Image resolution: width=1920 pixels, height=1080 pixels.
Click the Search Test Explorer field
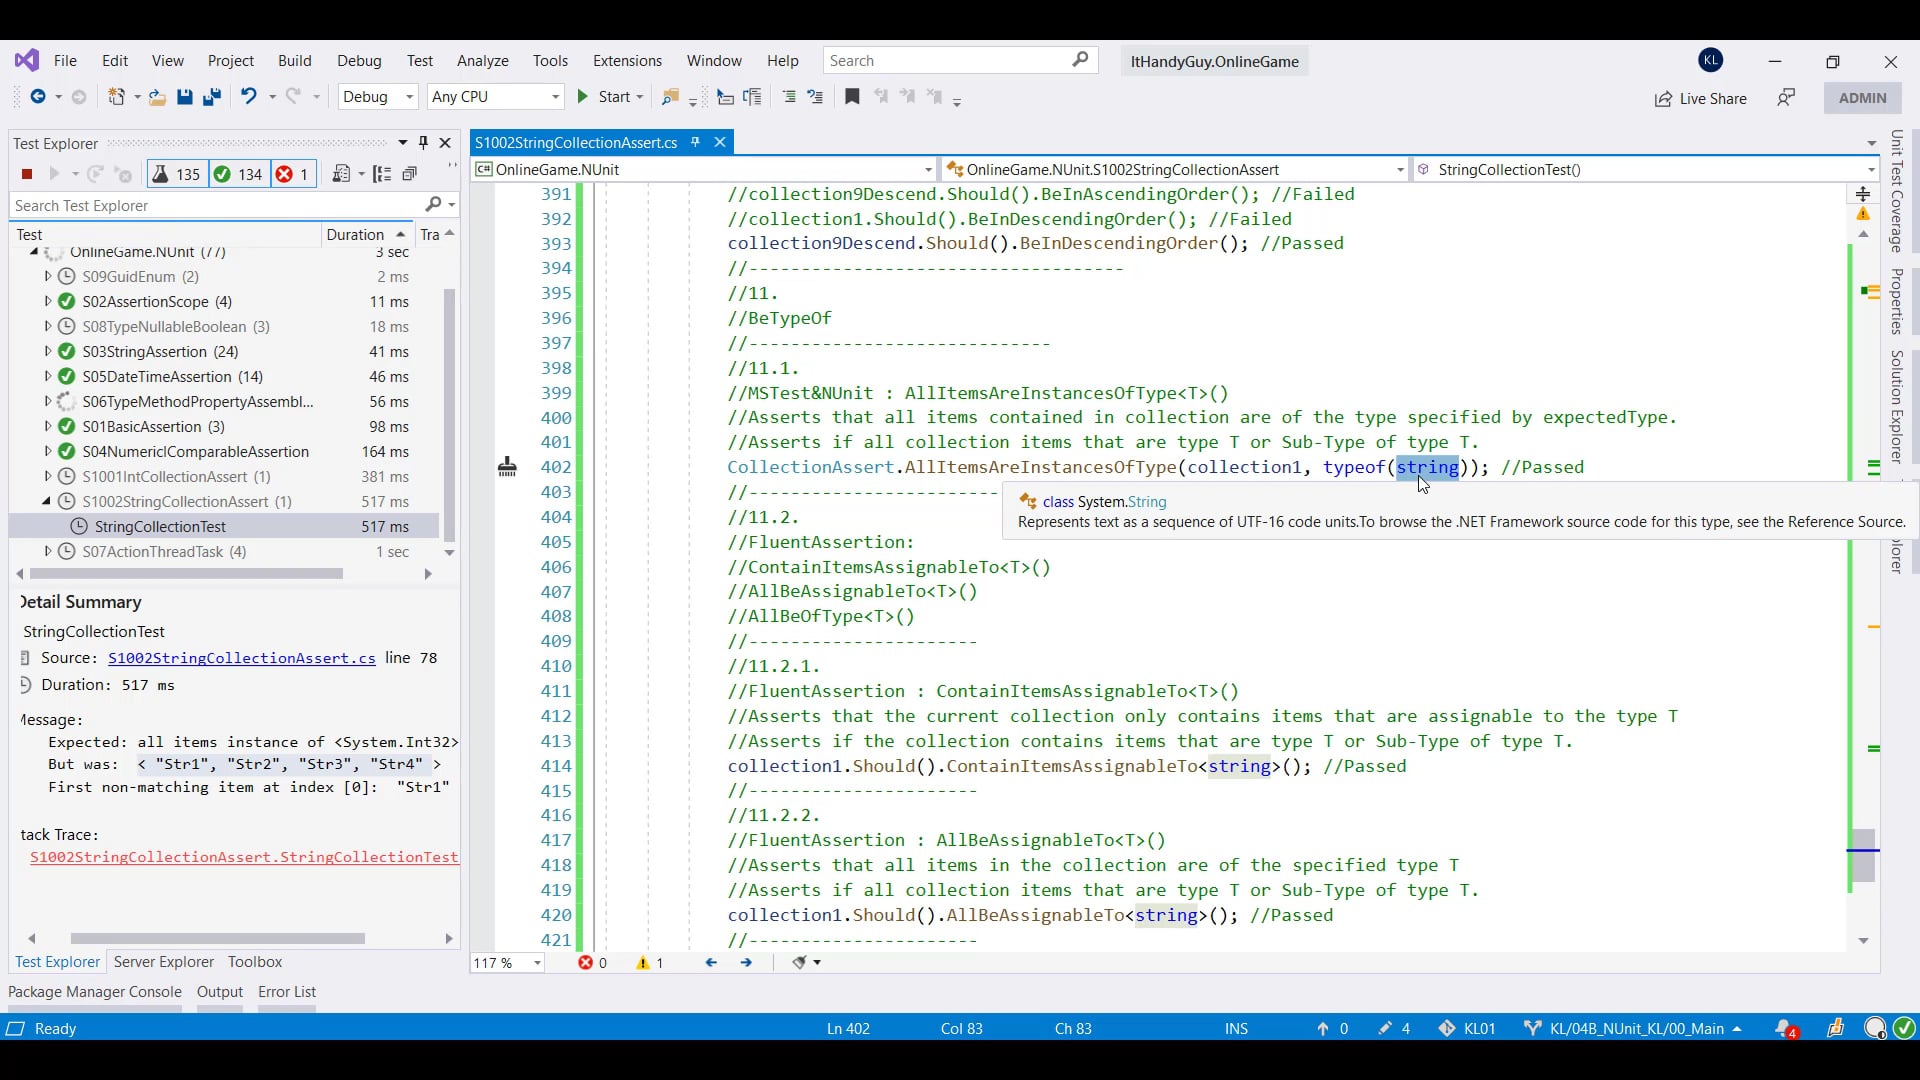coord(215,205)
